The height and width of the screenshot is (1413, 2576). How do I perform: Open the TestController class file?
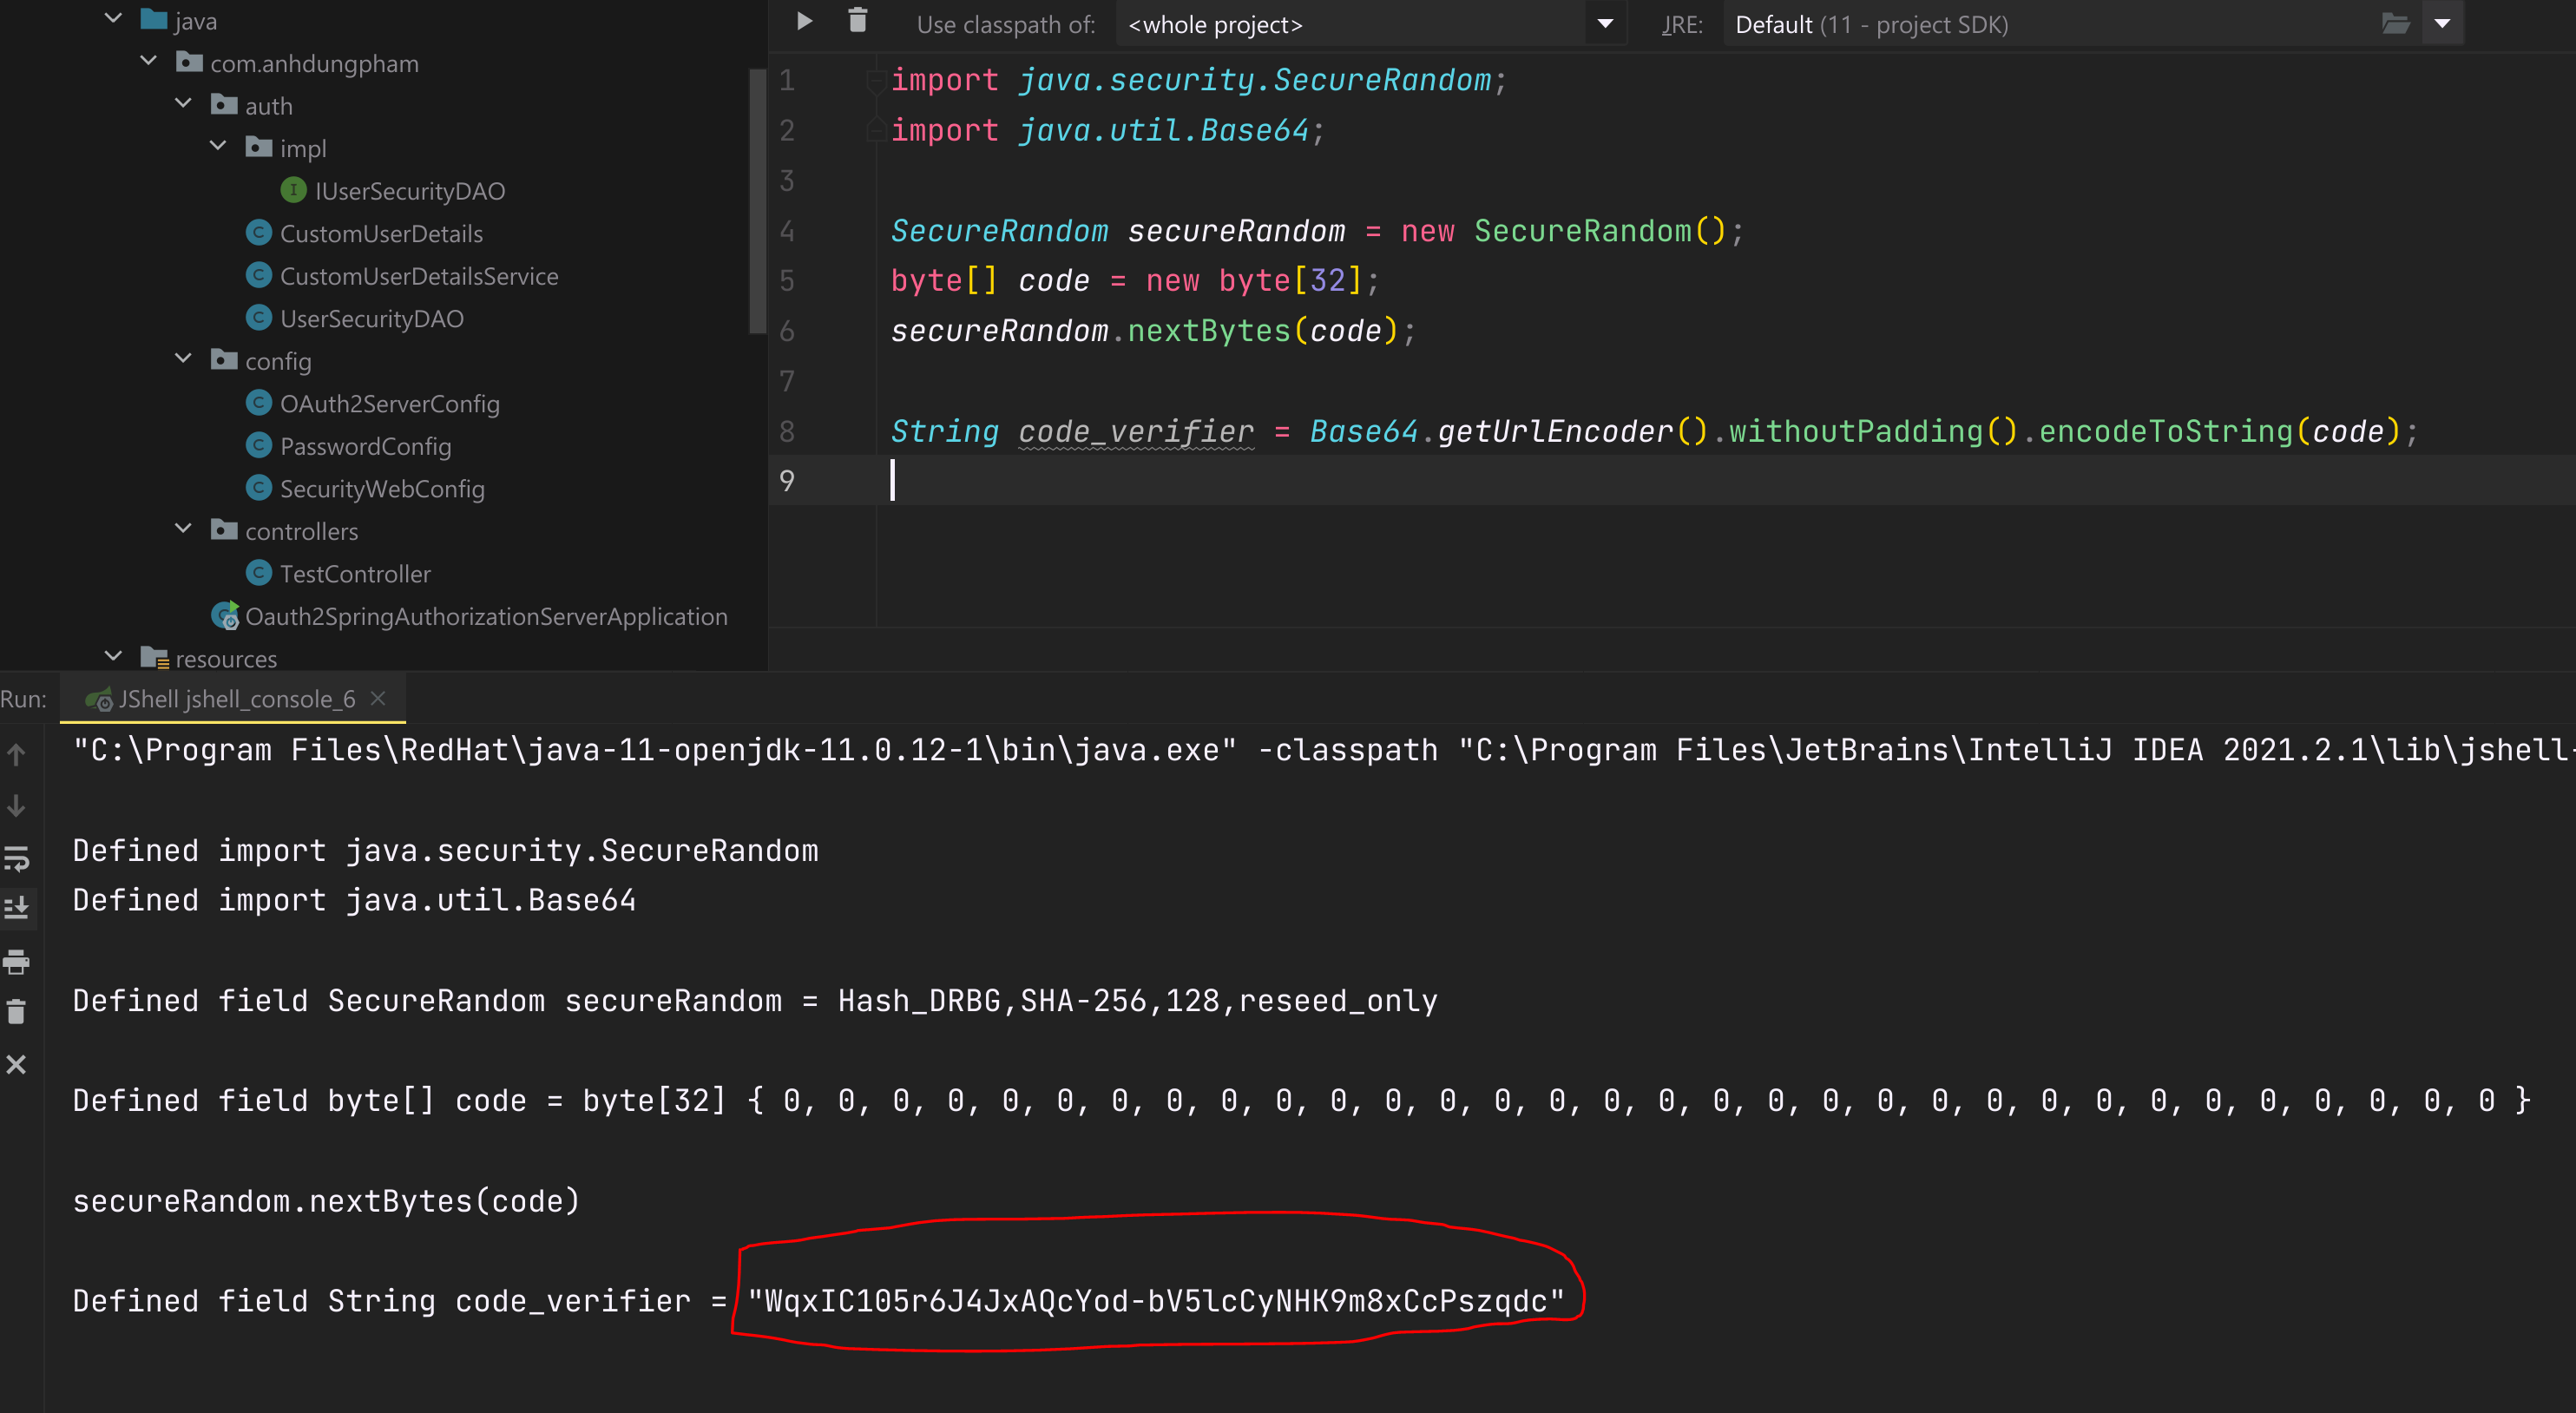pyautogui.click(x=355, y=574)
